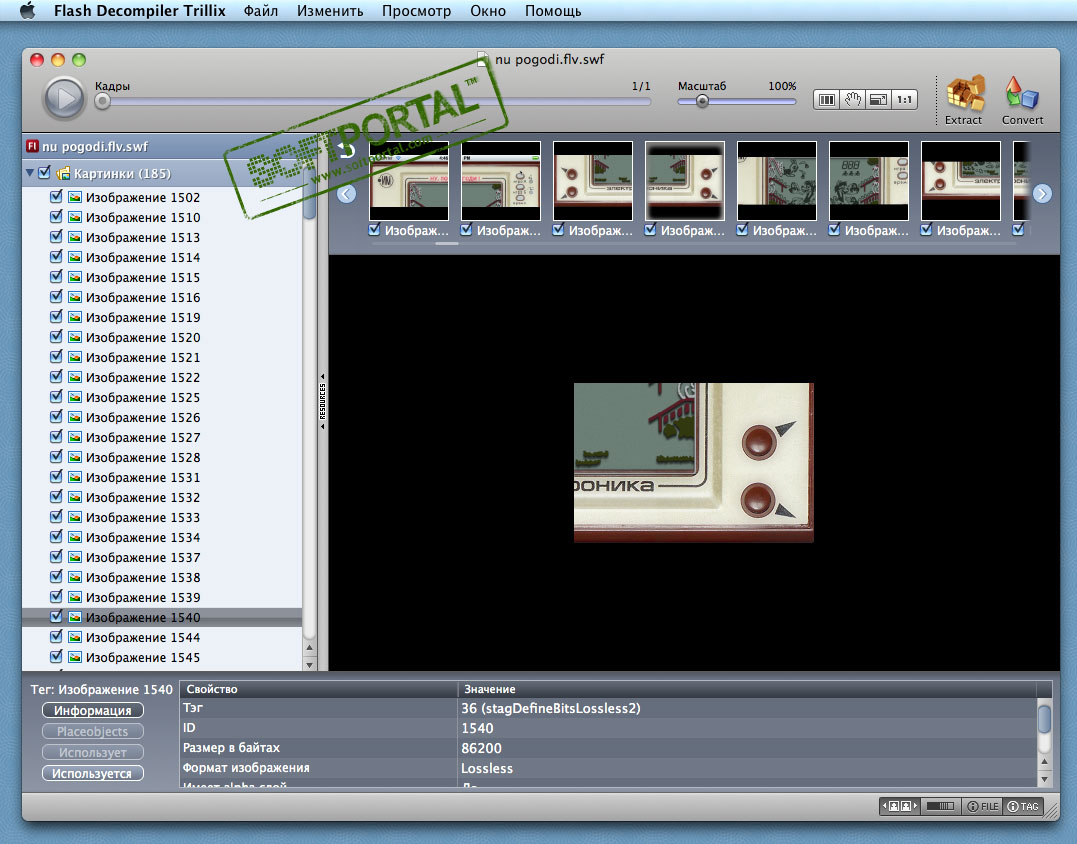Click the properties table scroll down arrow

click(1044, 779)
